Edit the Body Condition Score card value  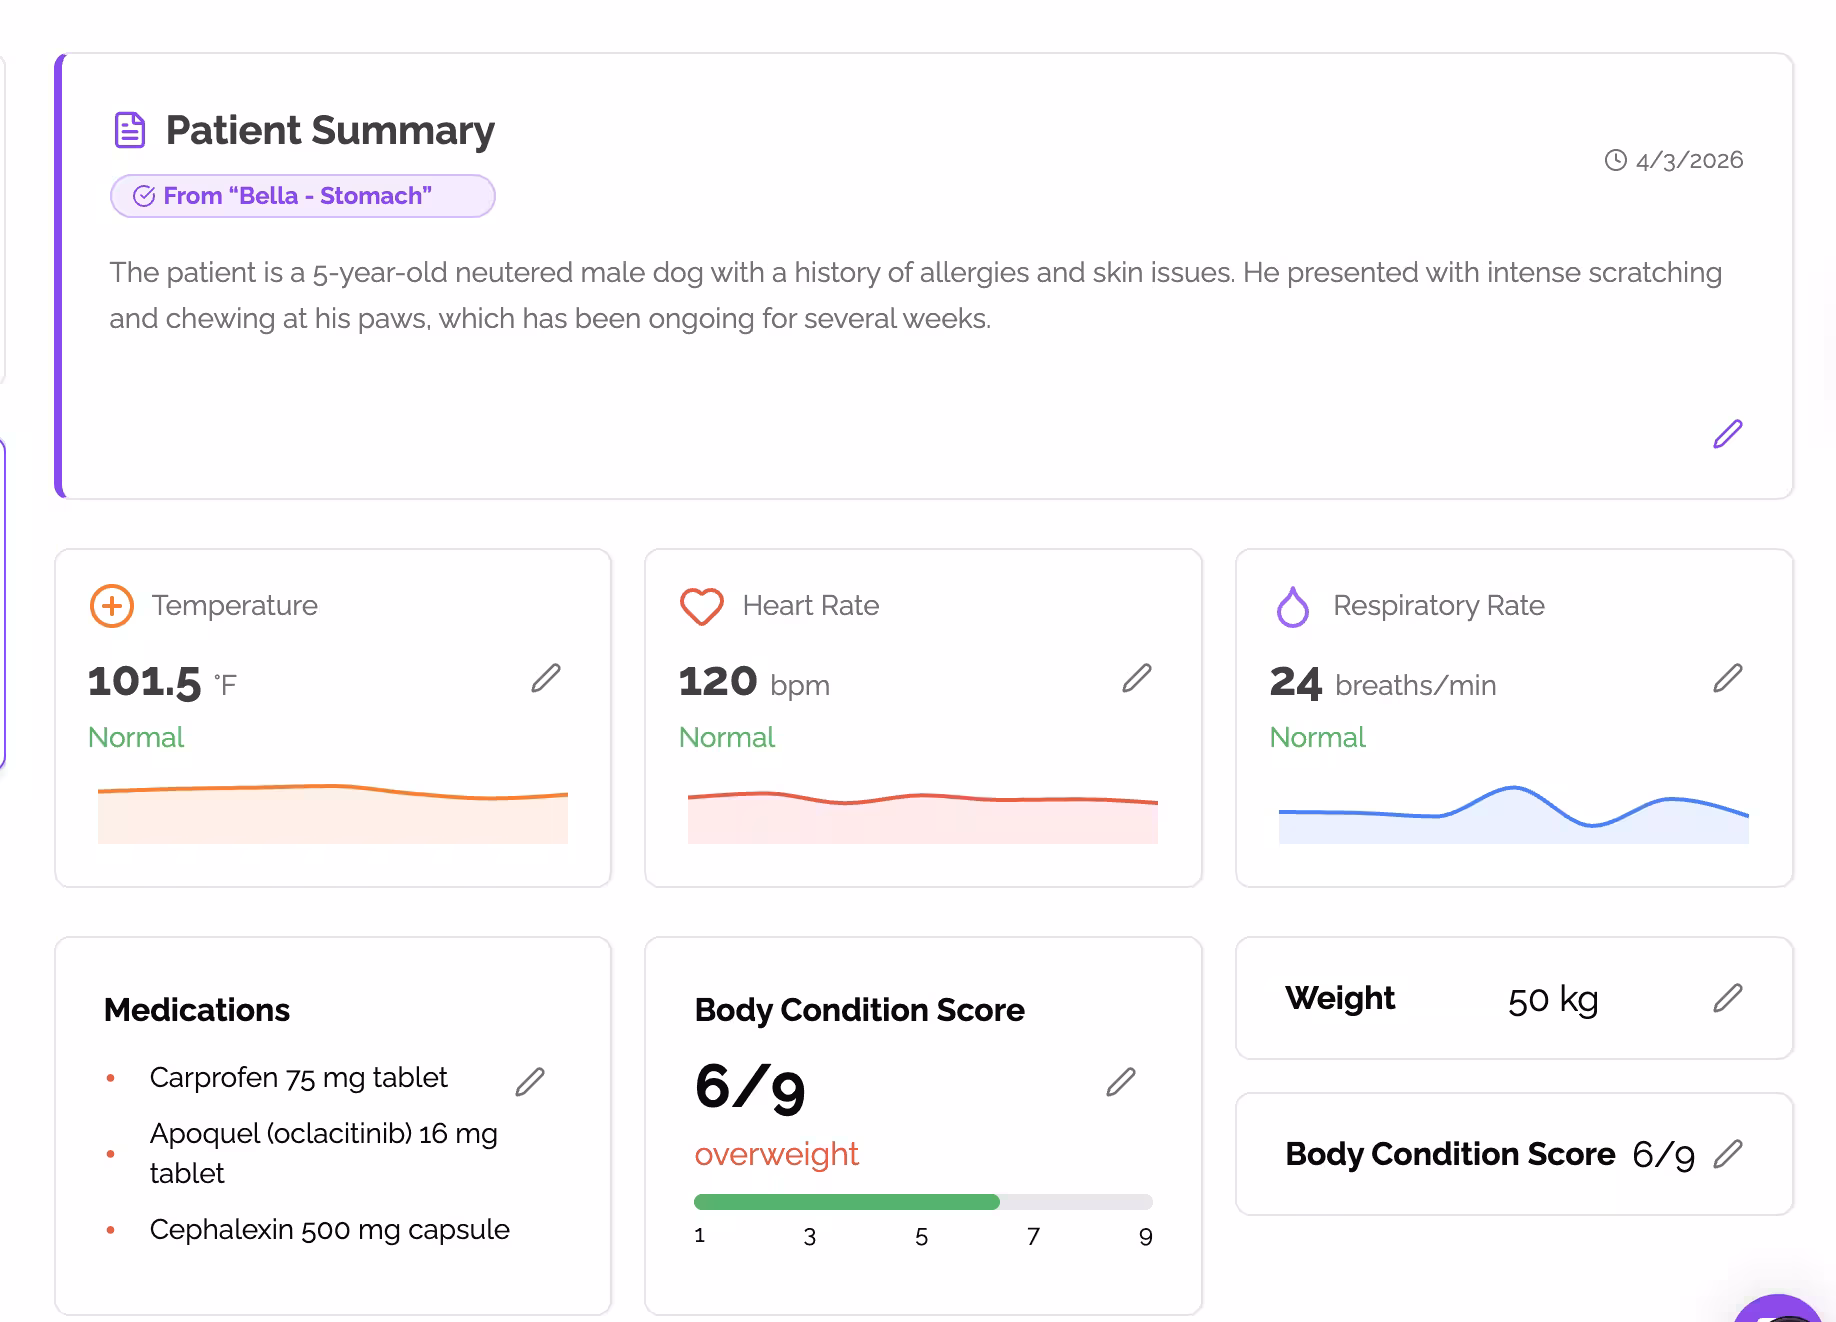[1122, 1081]
